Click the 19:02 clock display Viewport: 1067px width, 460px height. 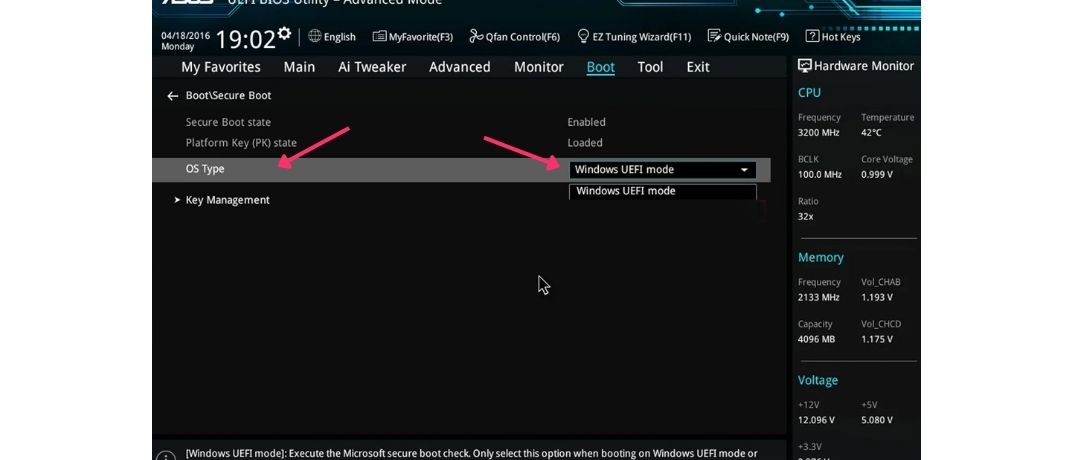click(245, 39)
